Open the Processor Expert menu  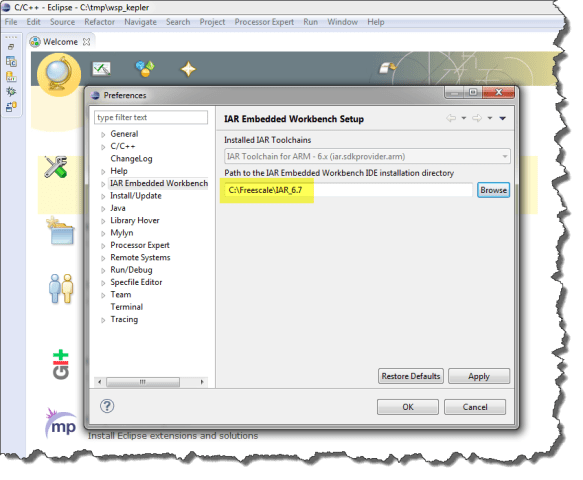pyautogui.click(x=264, y=22)
